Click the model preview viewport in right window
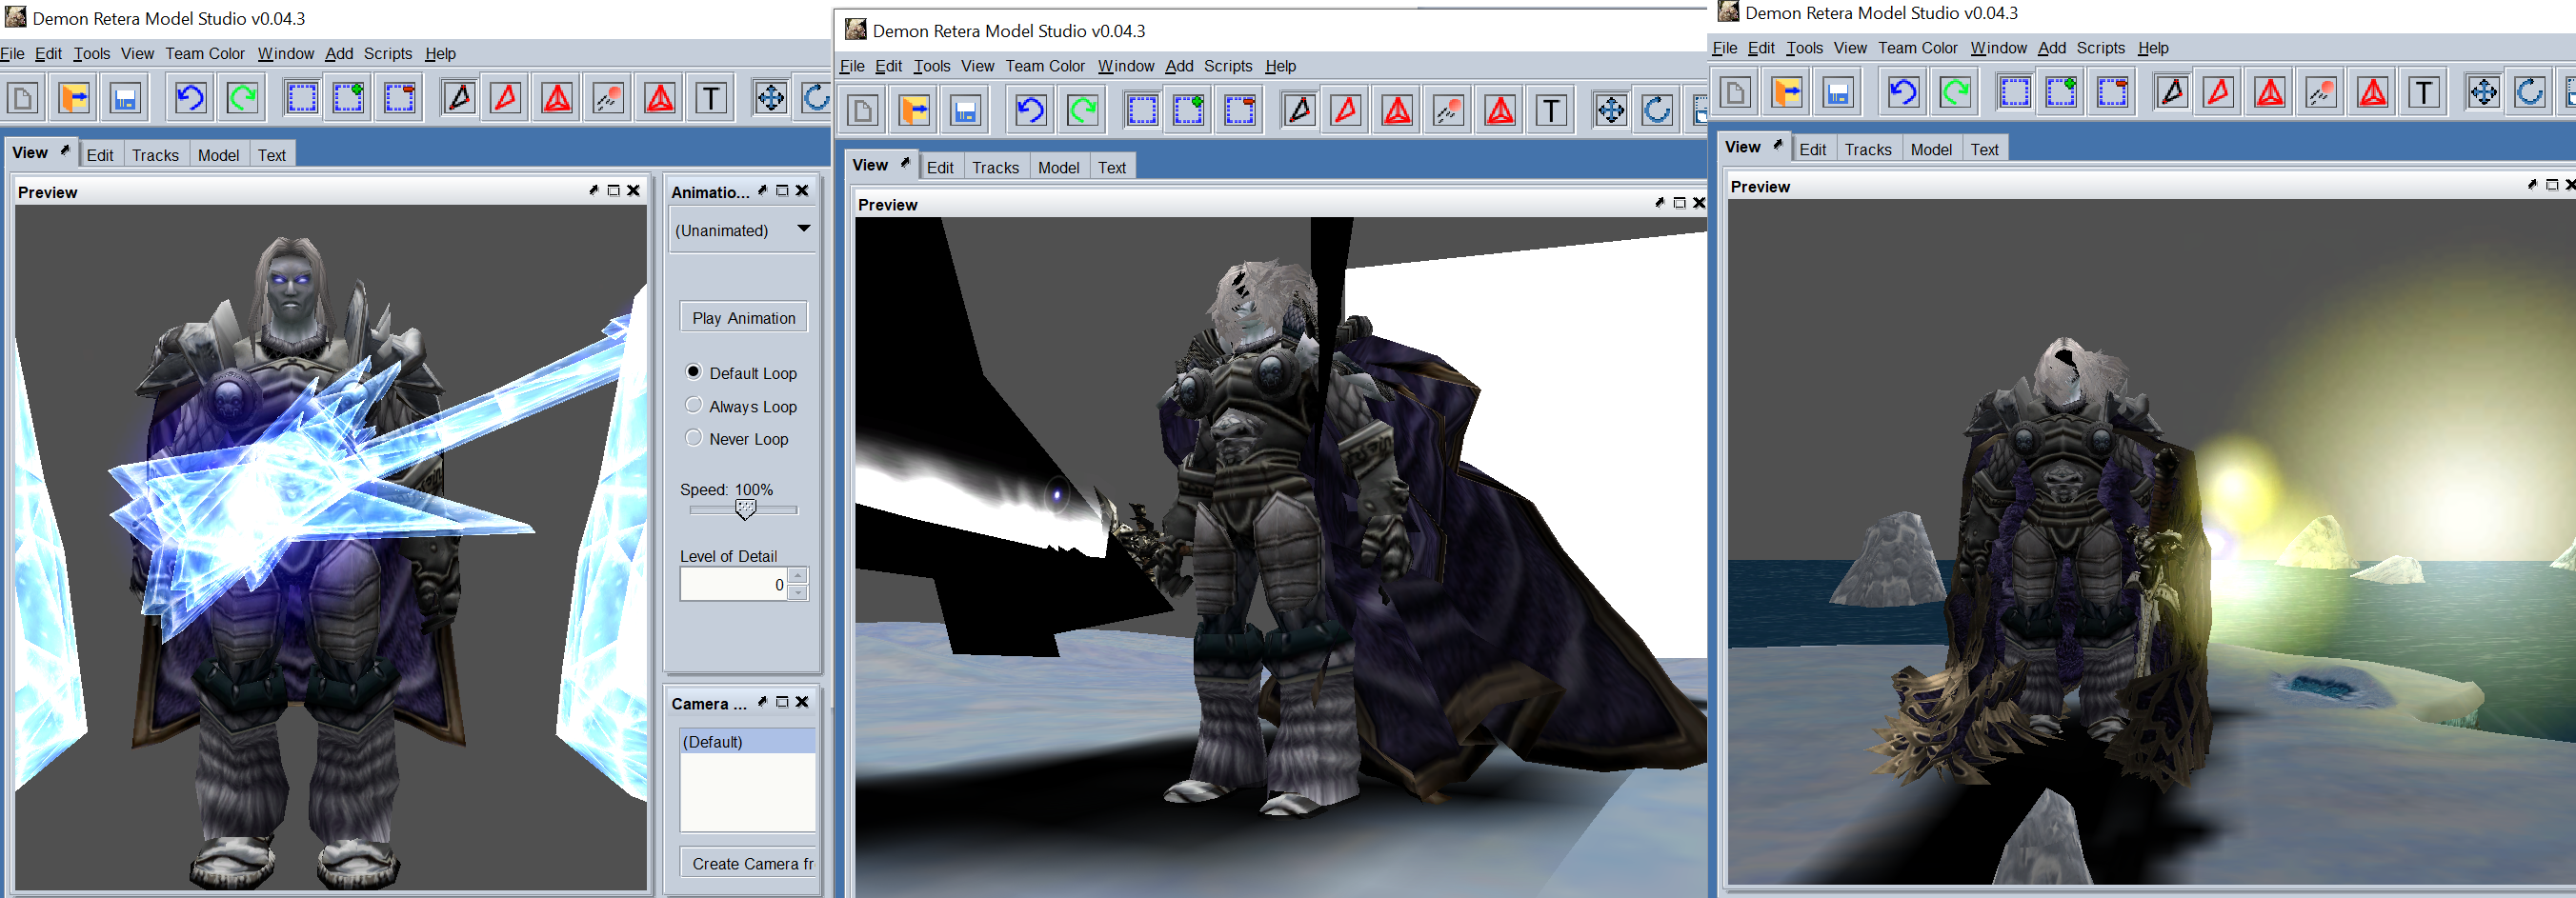The image size is (2576, 898). pos(2151,541)
